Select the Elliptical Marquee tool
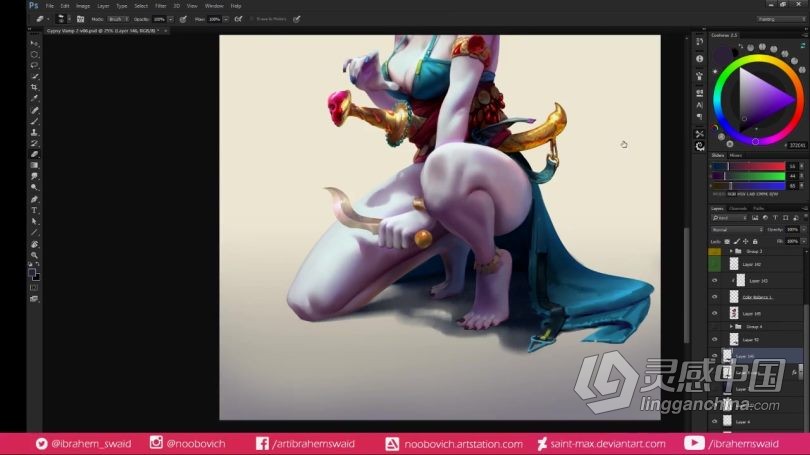810x455 pixels. pyautogui.click(x=34, y=54)
